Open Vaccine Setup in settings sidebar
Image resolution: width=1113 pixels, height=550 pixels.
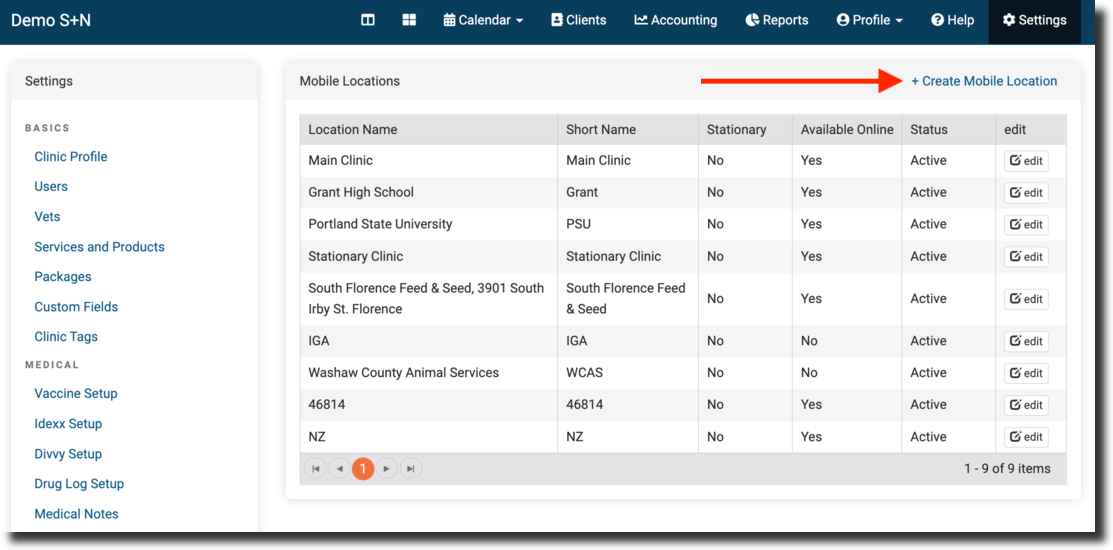pos(76,394)
